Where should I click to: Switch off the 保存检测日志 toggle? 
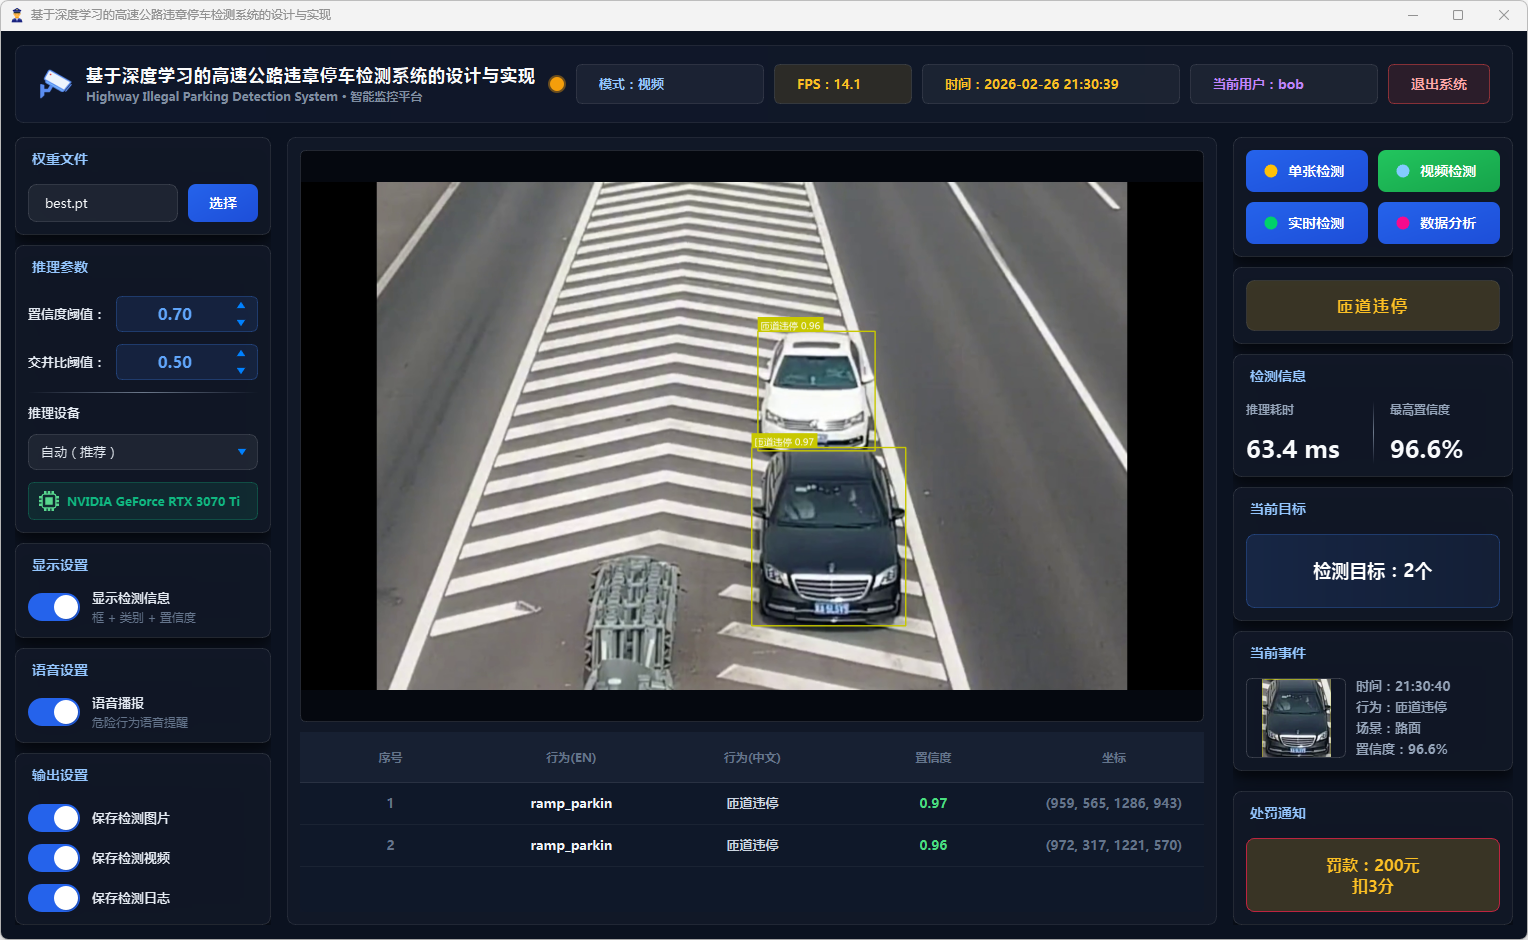click(x=54, y=898)
